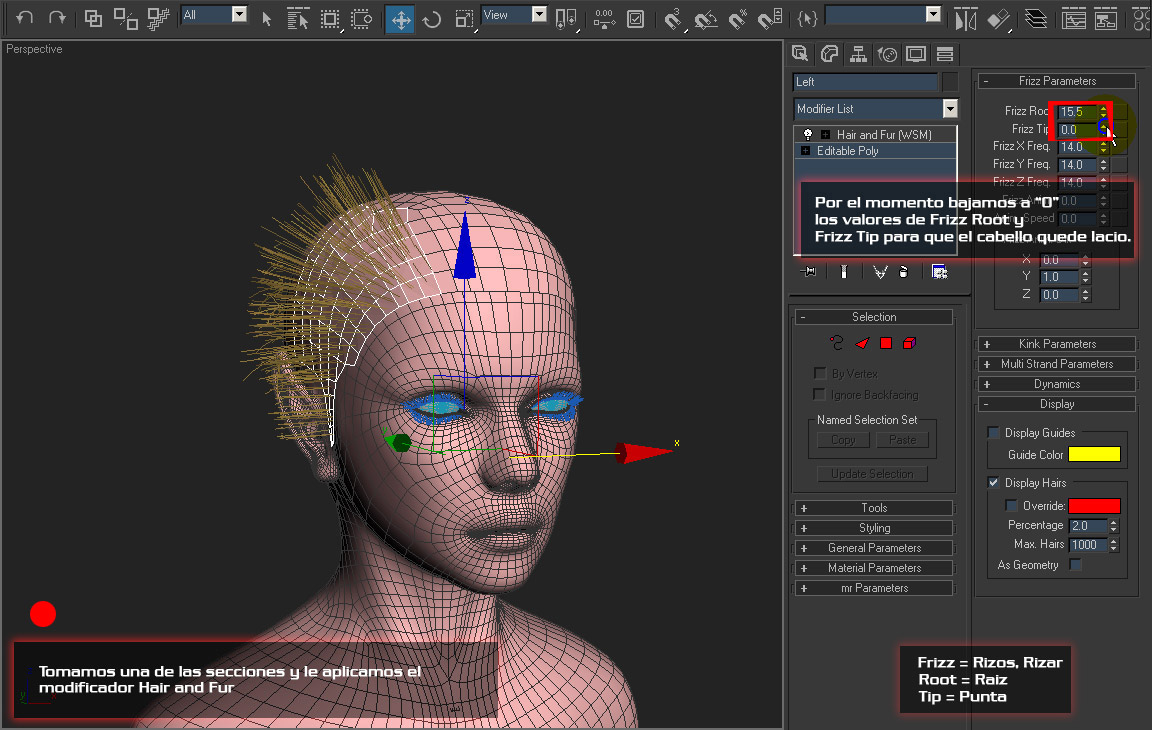Activate Select and Scale tool

(x=464, y=19)
